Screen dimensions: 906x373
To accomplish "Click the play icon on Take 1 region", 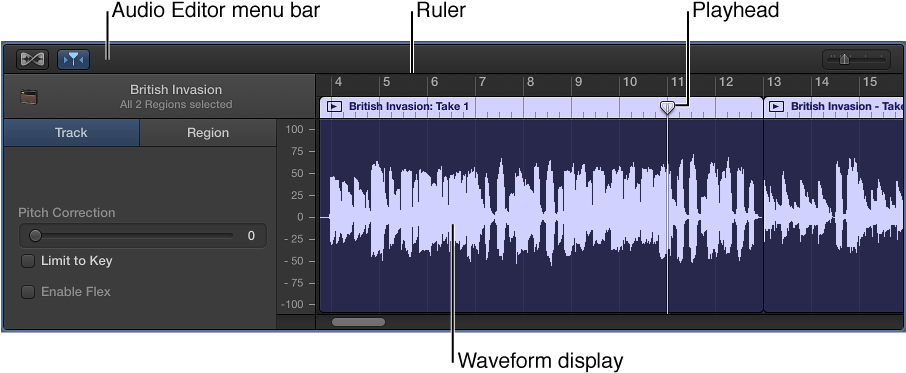I will [x=334, y=107].
